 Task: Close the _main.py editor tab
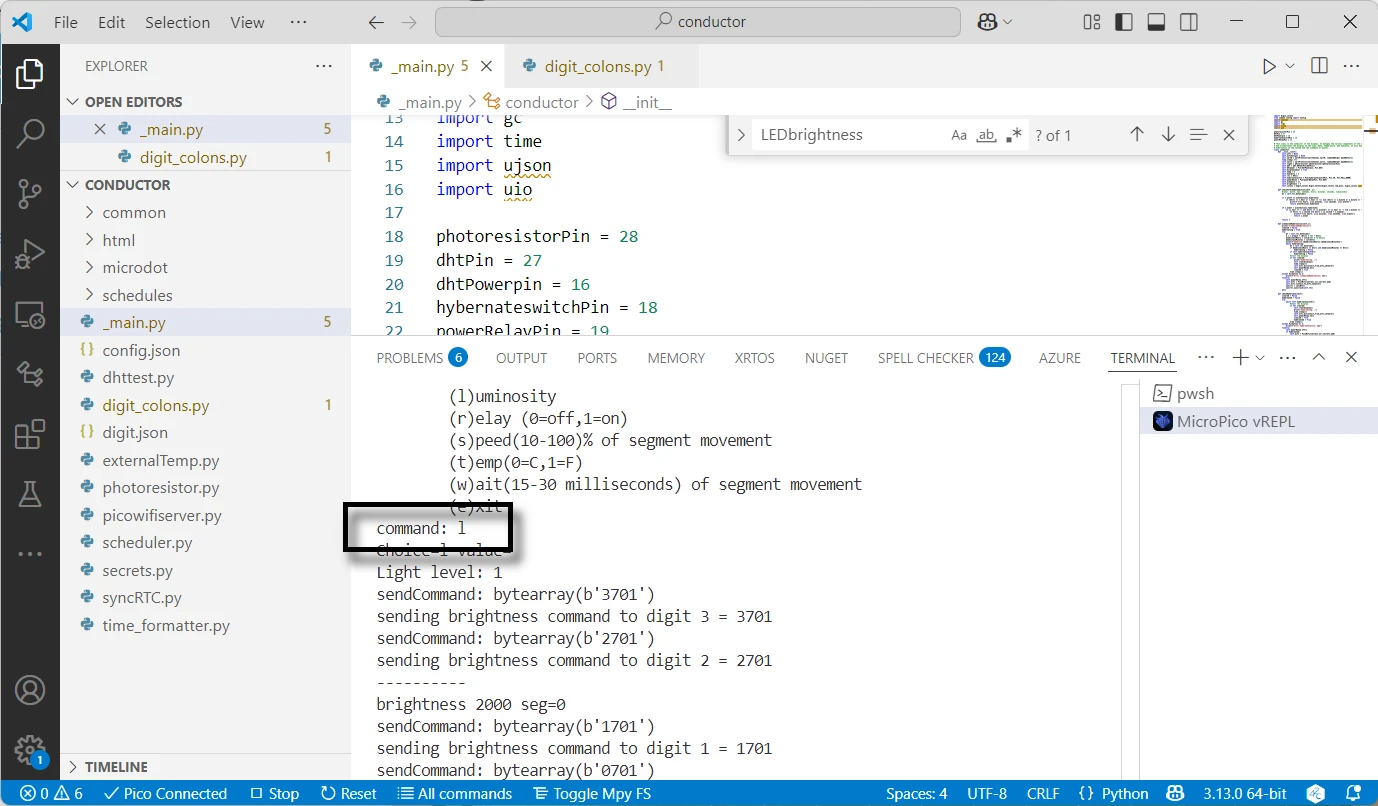tap(486, 66)
